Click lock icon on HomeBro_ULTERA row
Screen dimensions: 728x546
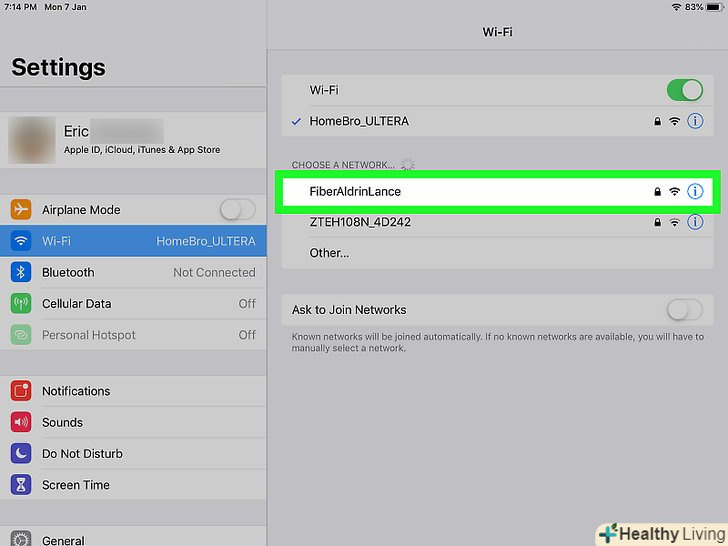tap(657, 121)
